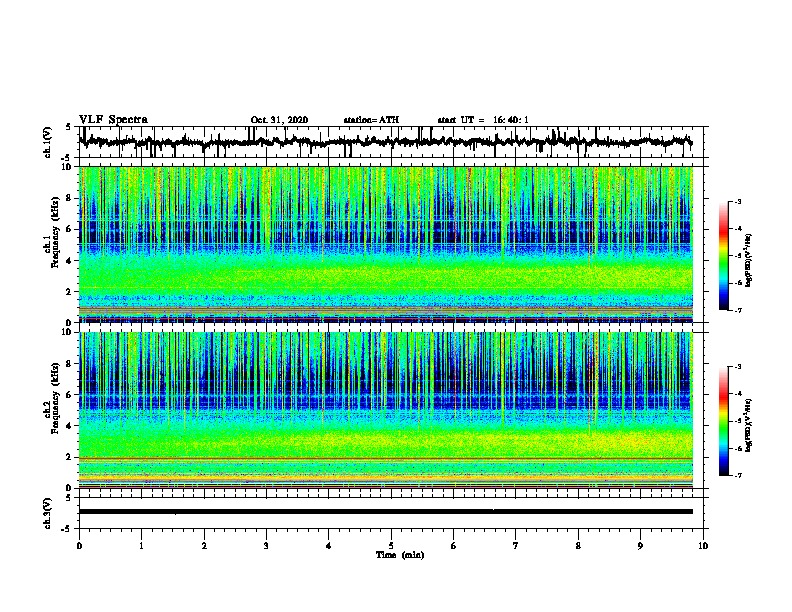This screenshot has width=792, height=612.
Task: Click the 'Time (min)' axis label
Action: click(400, 555)
